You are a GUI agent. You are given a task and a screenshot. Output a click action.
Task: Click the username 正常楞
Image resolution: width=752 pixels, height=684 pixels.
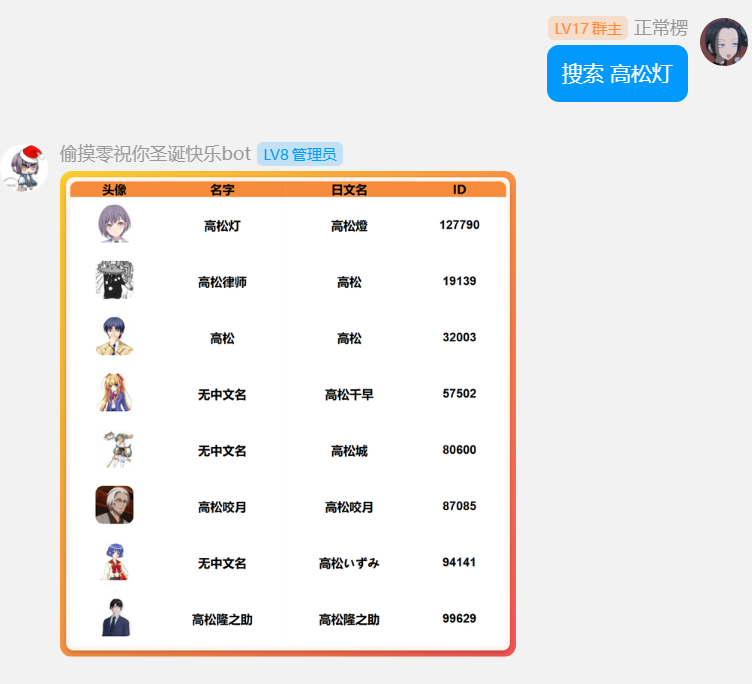(661, 28)
